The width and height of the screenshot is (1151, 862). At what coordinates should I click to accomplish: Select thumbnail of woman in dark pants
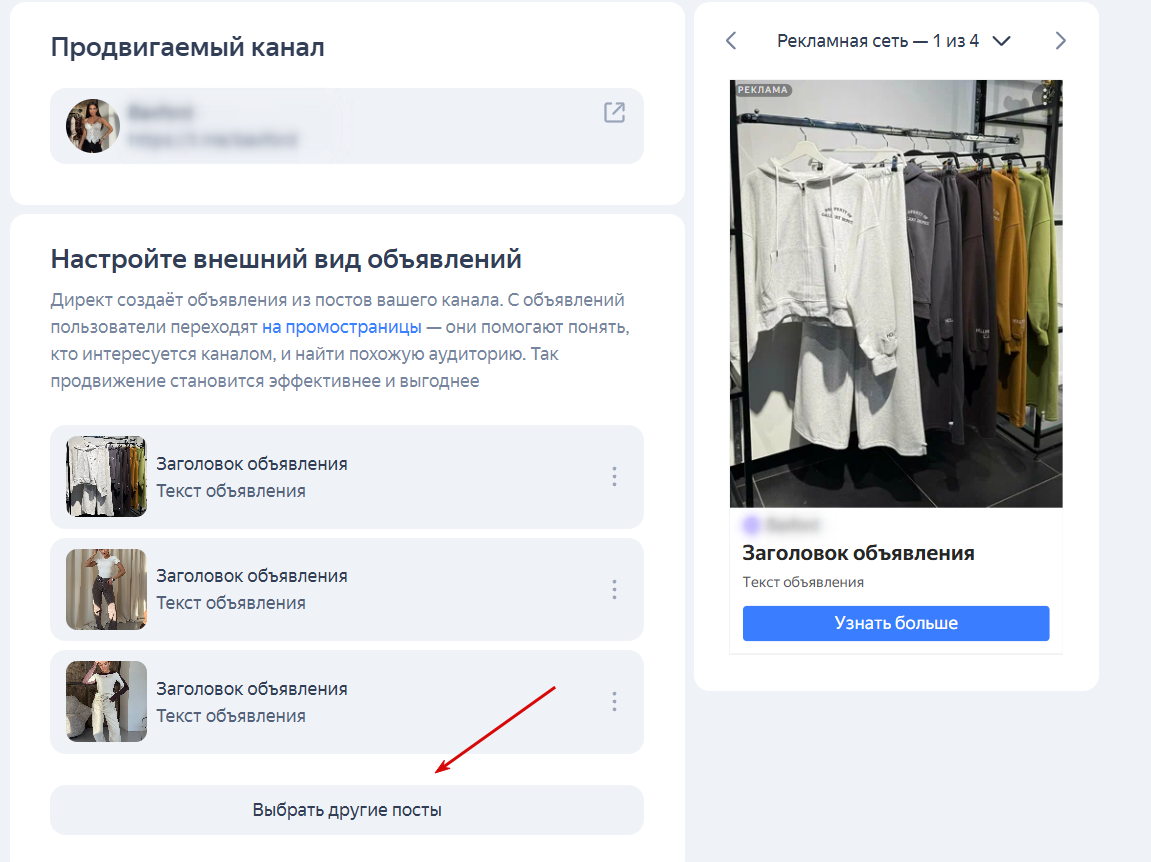[106, 589]
